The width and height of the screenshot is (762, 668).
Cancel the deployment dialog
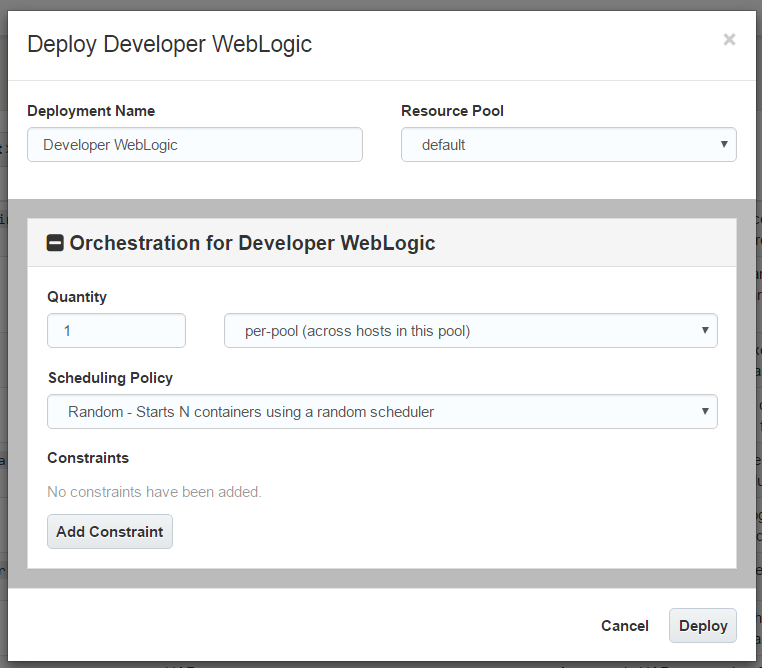pos(624,626)
